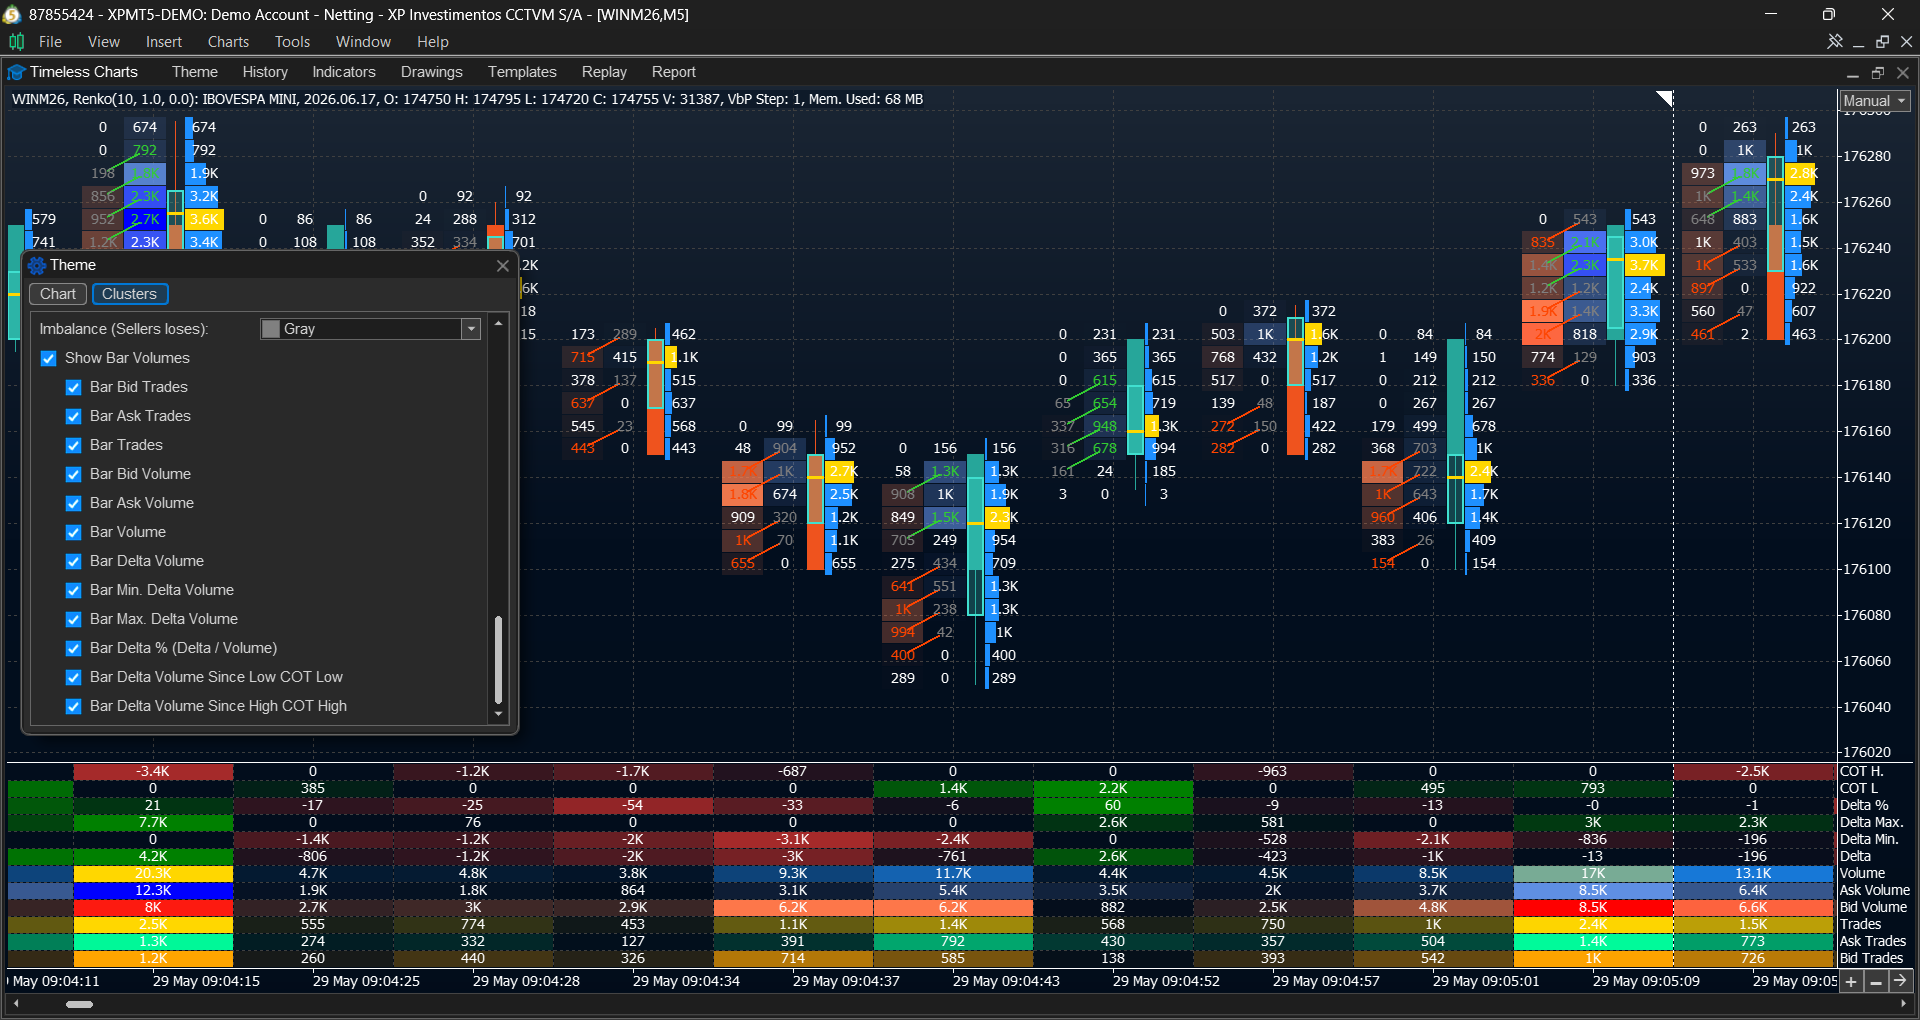Toggle Bar Min. Delta Volume checkbox
Viewport: 1920px width, 1020px height.
point(73,590)
